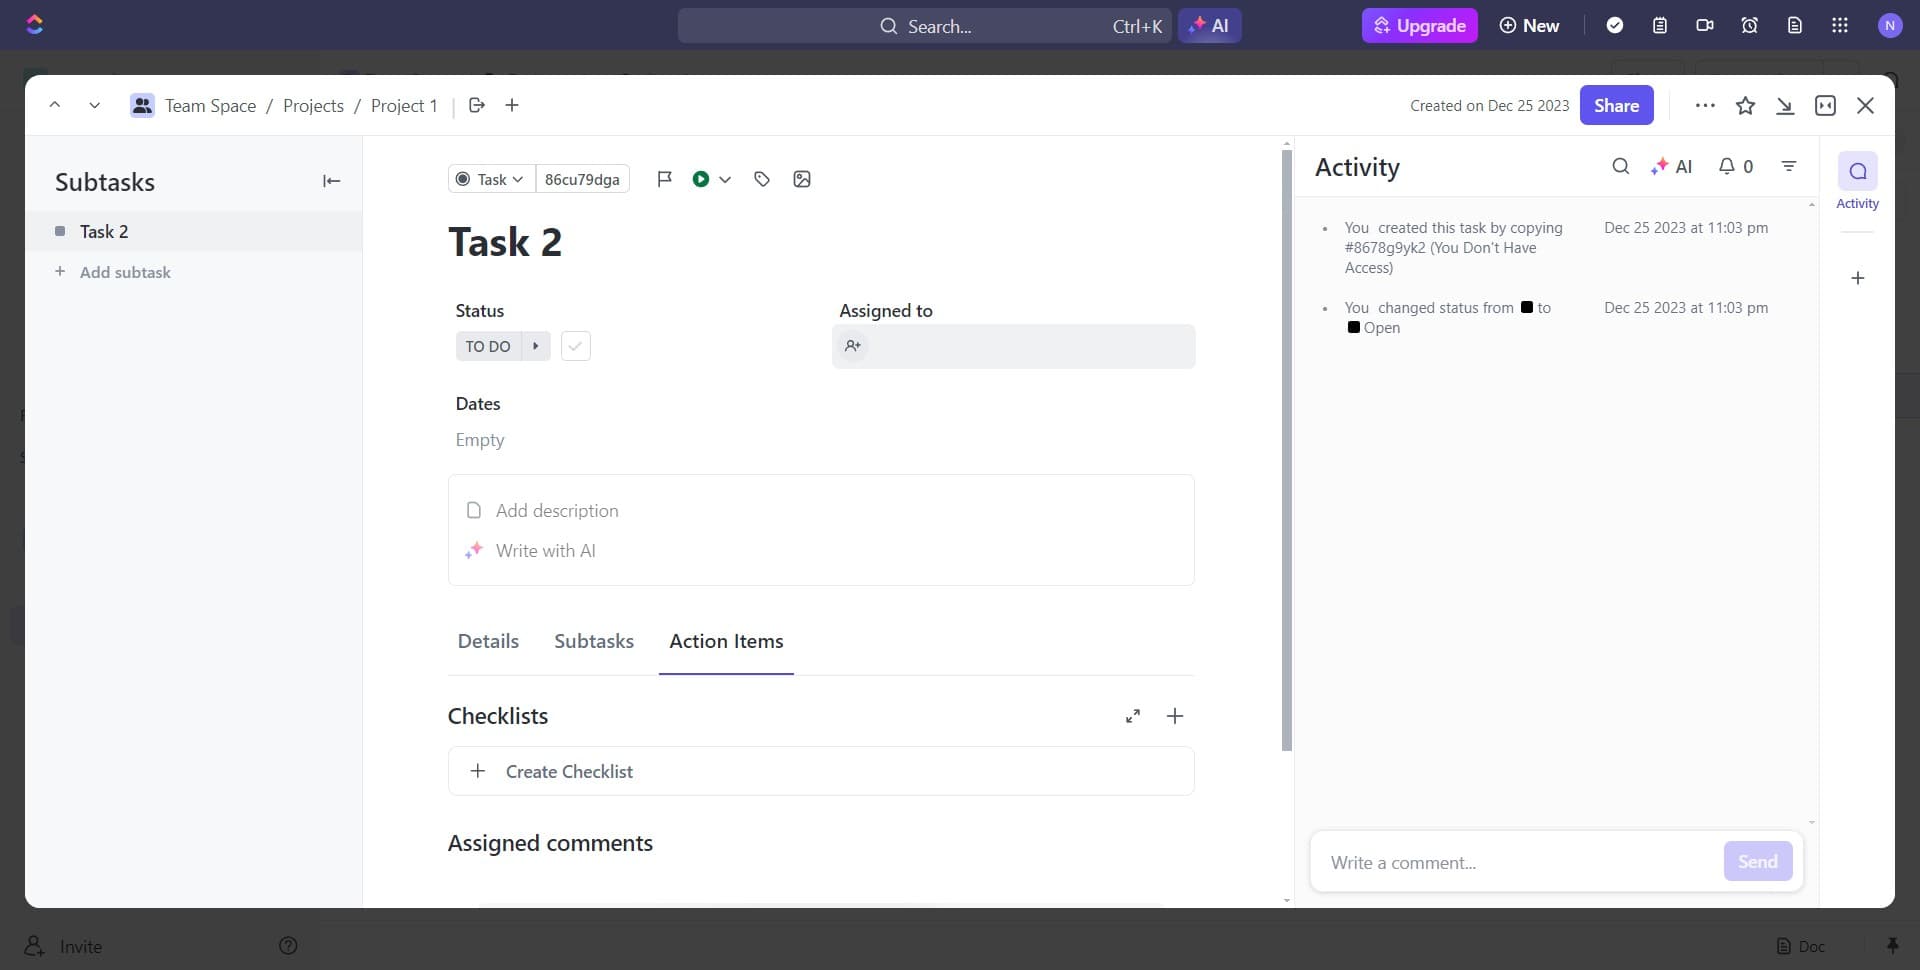Open the Task type dropdown
1920x970 pixels.
pos(489,179)
